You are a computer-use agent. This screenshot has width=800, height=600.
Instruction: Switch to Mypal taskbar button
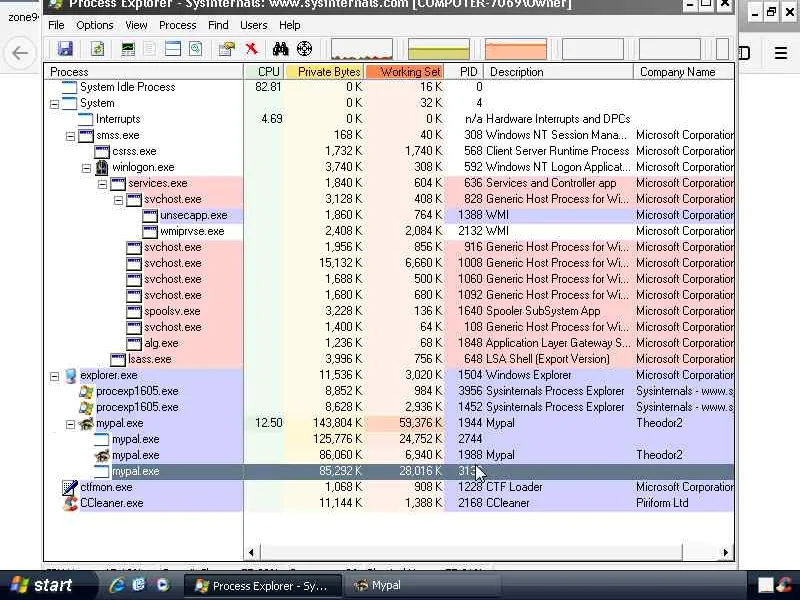(x=420, y=586)
